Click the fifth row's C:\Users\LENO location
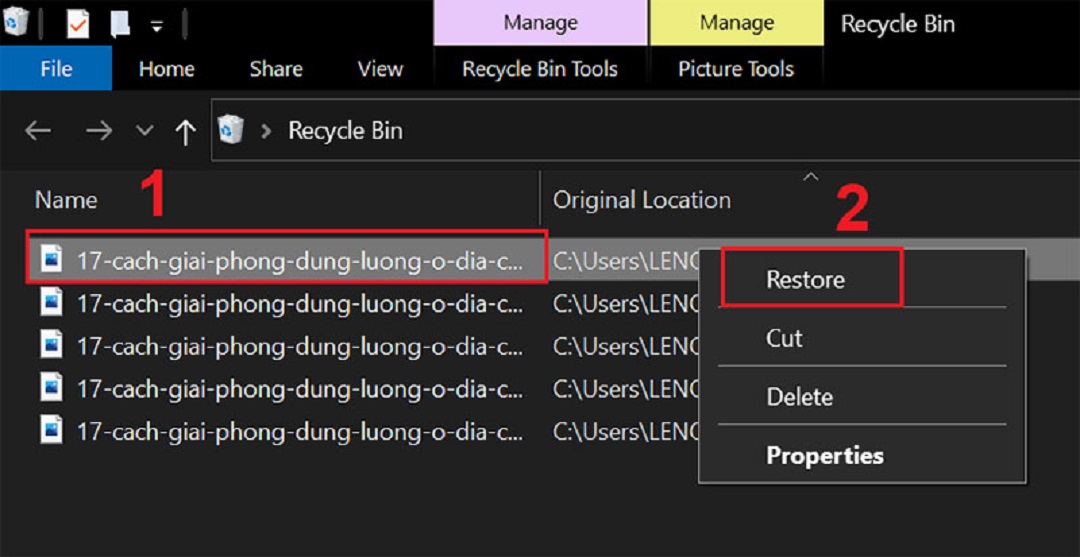 625,432
